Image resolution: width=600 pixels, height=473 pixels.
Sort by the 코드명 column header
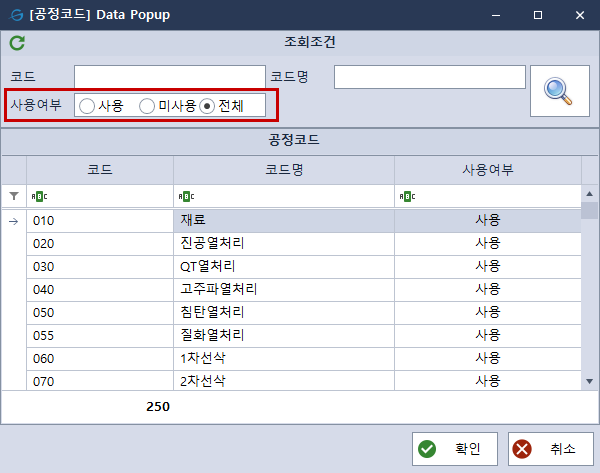click(284, 169)
